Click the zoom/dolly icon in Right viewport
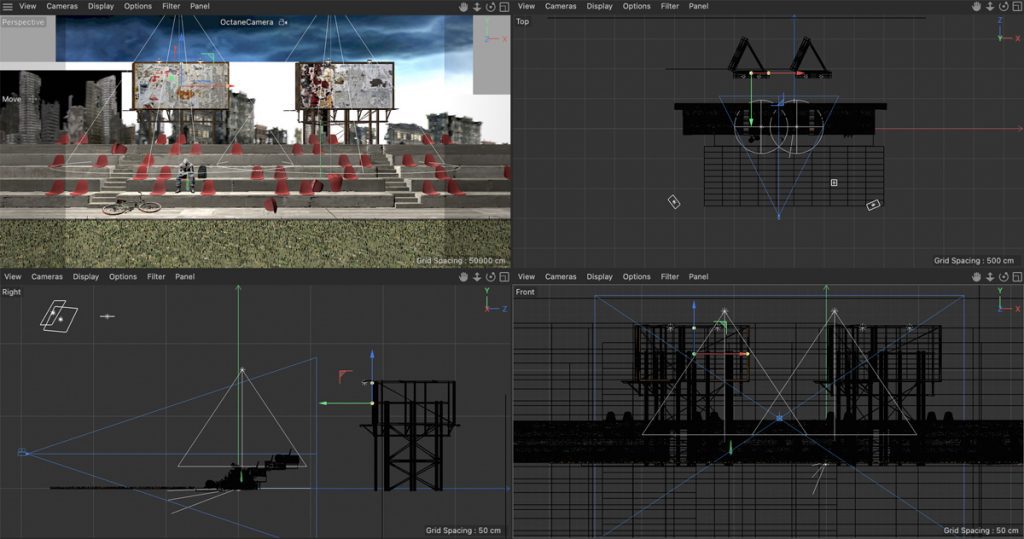 pos(478,277)
